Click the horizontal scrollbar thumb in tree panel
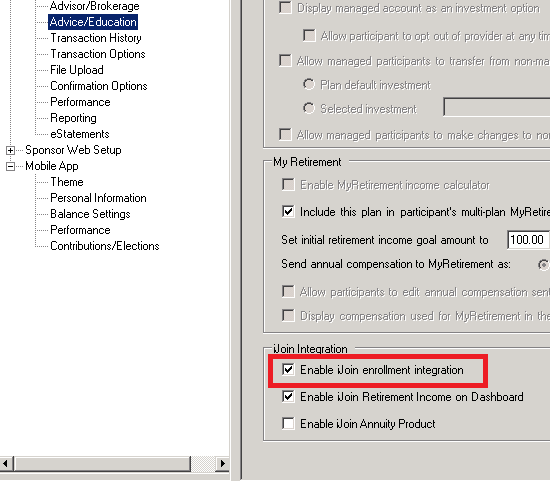 [102, 464]
